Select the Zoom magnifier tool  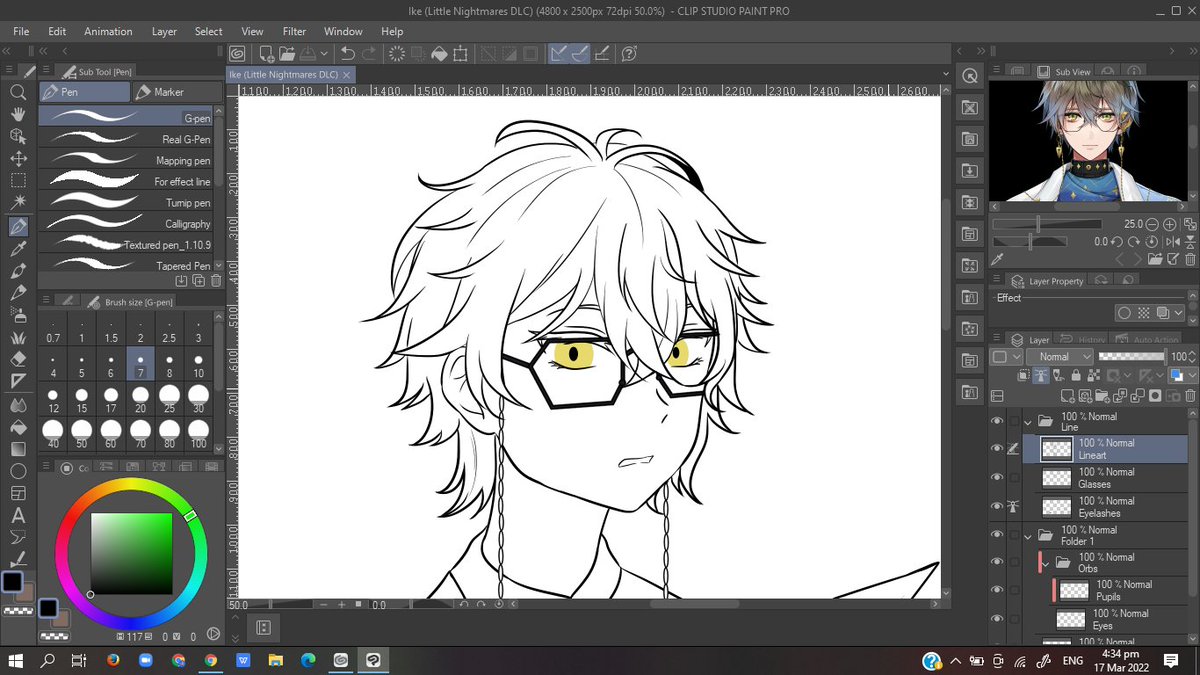click(18, 92)
